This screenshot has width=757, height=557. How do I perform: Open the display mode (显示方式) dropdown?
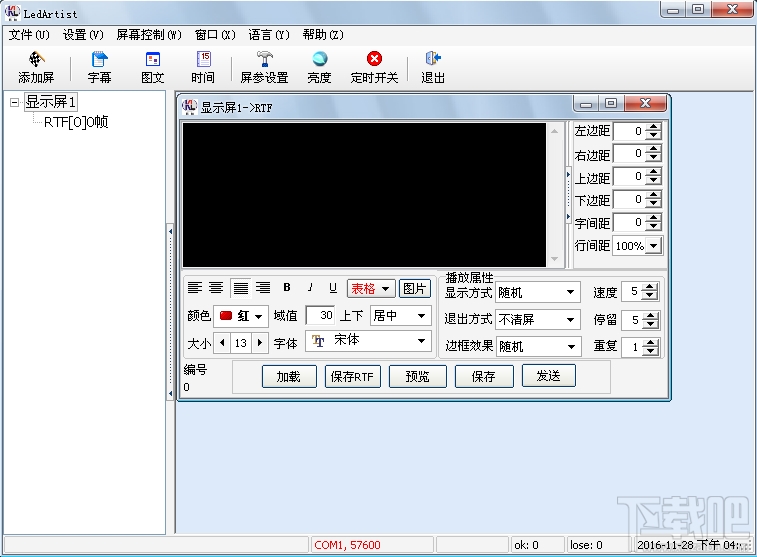pyautogui.click(x=538, y=292)
